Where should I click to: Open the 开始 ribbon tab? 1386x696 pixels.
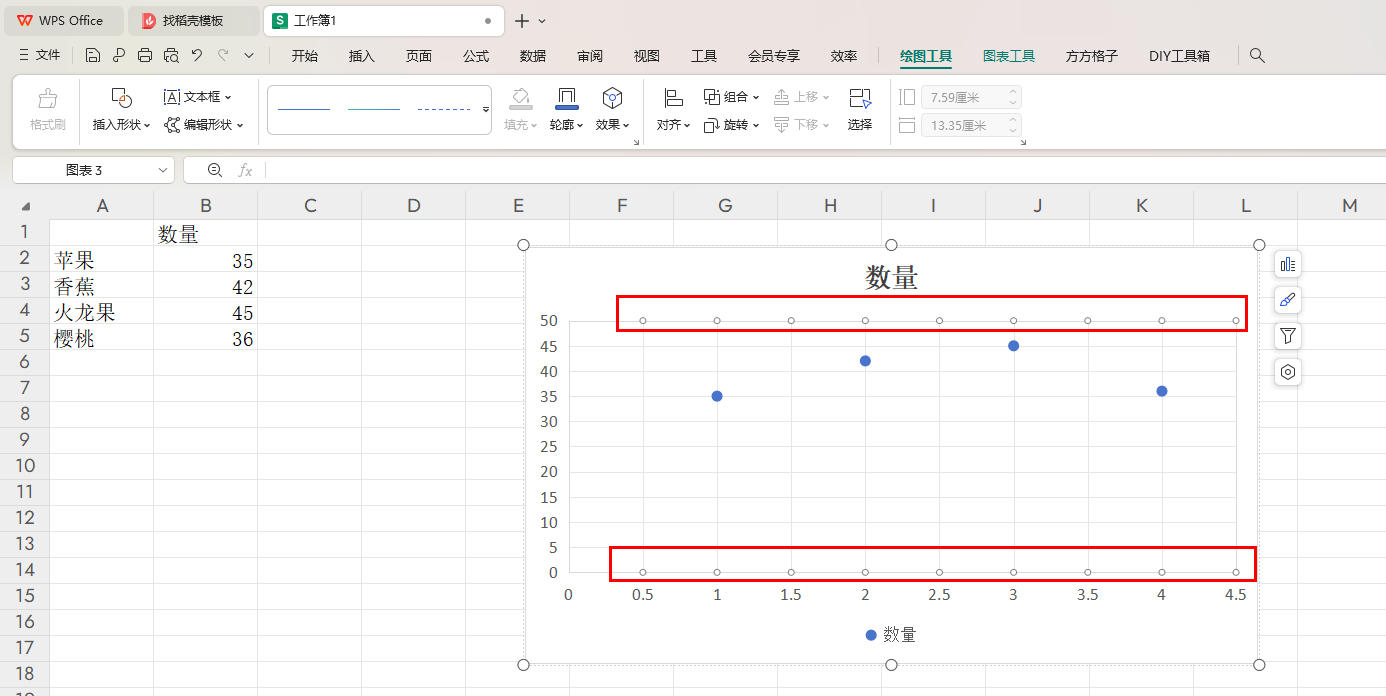point(305,56)
